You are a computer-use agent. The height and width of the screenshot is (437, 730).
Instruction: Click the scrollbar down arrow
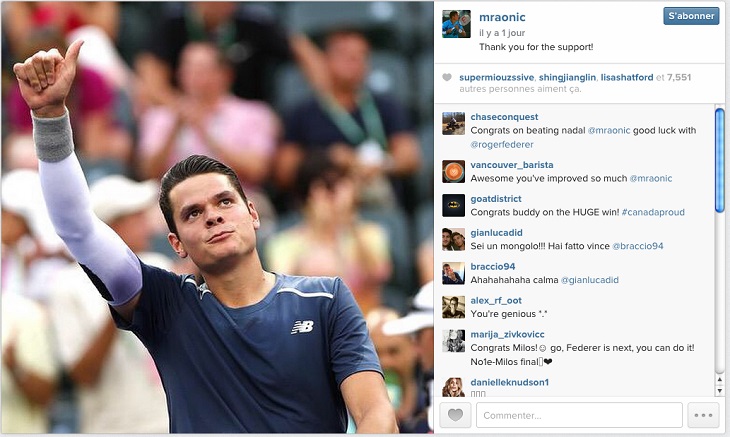coord(719,391)
